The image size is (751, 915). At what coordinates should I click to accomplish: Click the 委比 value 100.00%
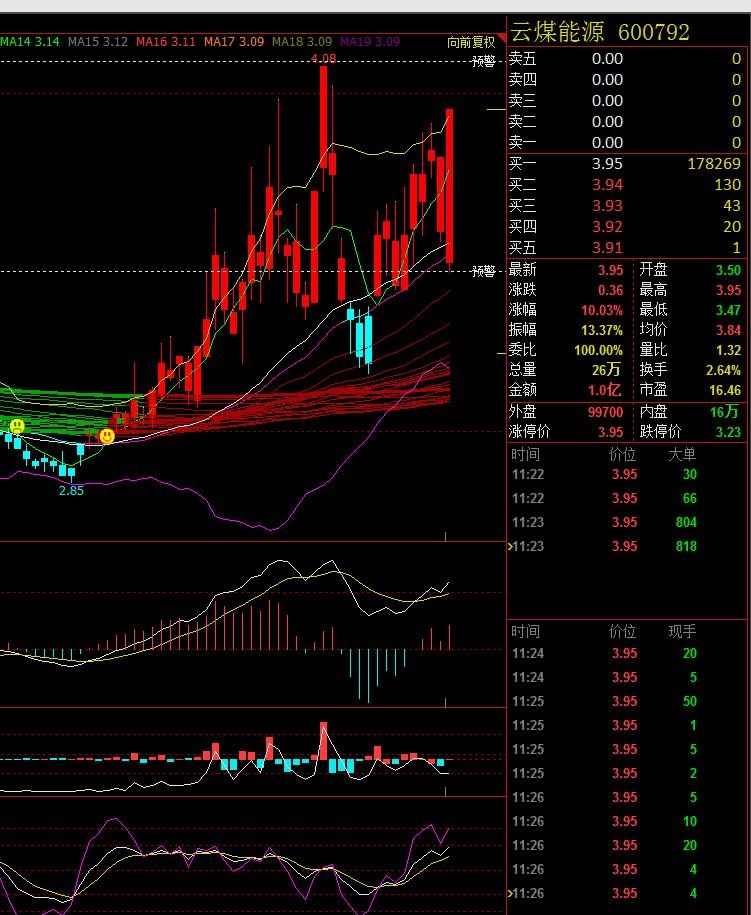(599, 350)
